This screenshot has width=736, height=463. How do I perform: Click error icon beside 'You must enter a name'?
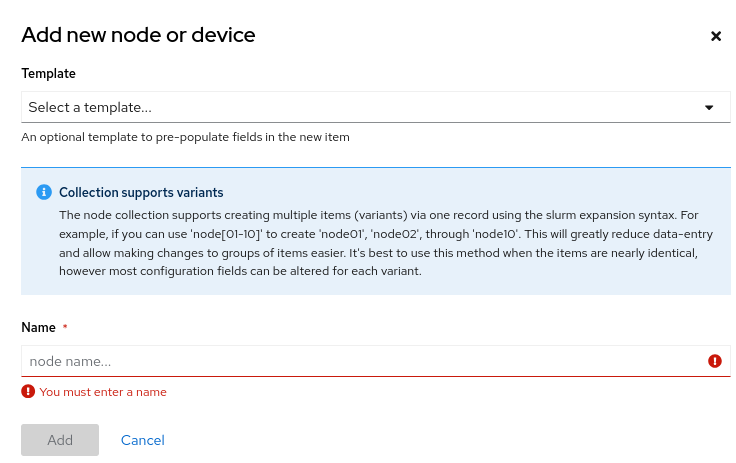(x=28, y=392)
